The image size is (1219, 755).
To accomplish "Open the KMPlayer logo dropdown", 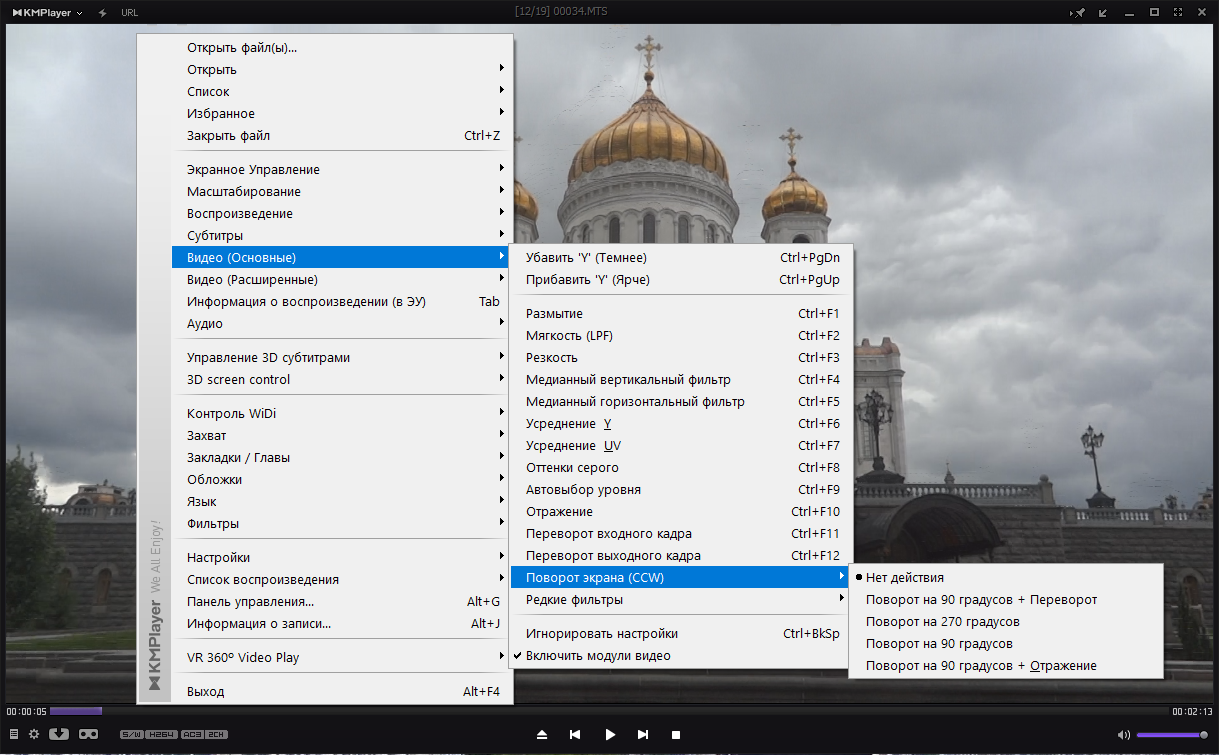I will pos(47,12).
